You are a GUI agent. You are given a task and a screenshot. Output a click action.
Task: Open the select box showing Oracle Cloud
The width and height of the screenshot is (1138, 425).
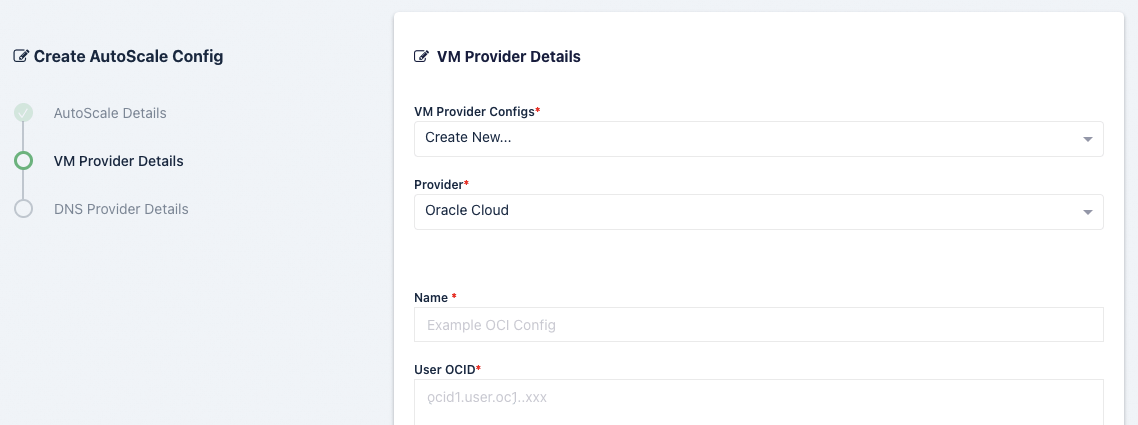coord(740,211)
